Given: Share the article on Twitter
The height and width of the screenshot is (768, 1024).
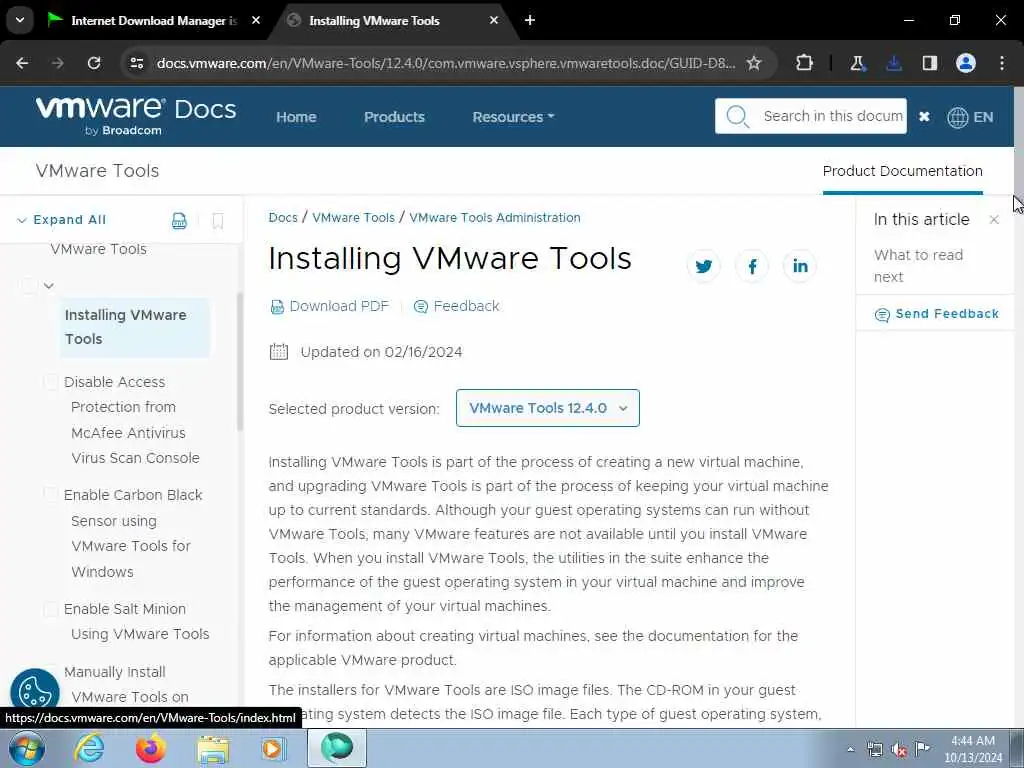Looking at the screenshot, I should pyautogui.click(x=703, y=266).
